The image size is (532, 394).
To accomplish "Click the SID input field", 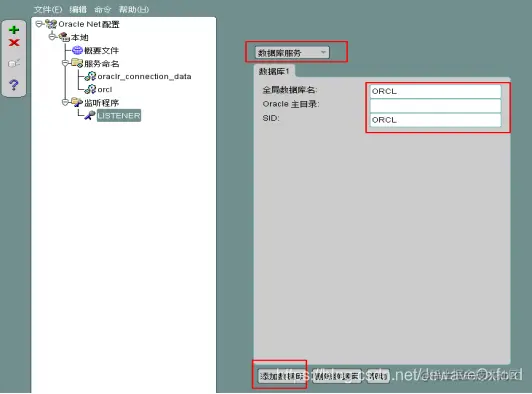I will [x=435, y=120].
